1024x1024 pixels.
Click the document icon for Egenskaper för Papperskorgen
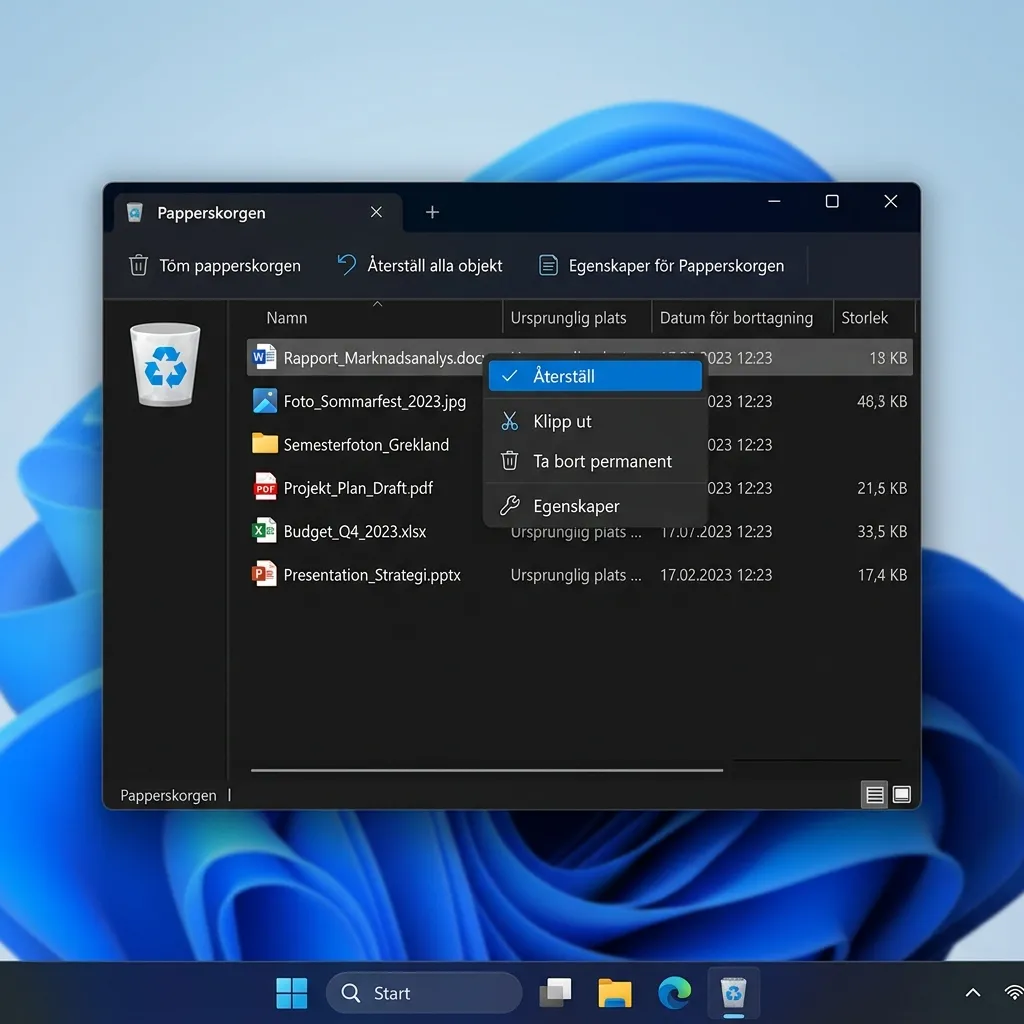pos(548,265)
